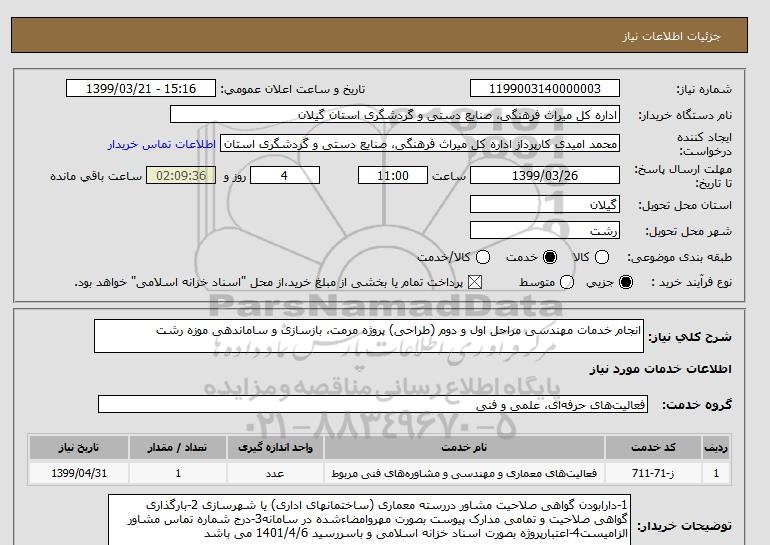
Task: Click service code cell ز-71-711
Action: pos(653,473)
